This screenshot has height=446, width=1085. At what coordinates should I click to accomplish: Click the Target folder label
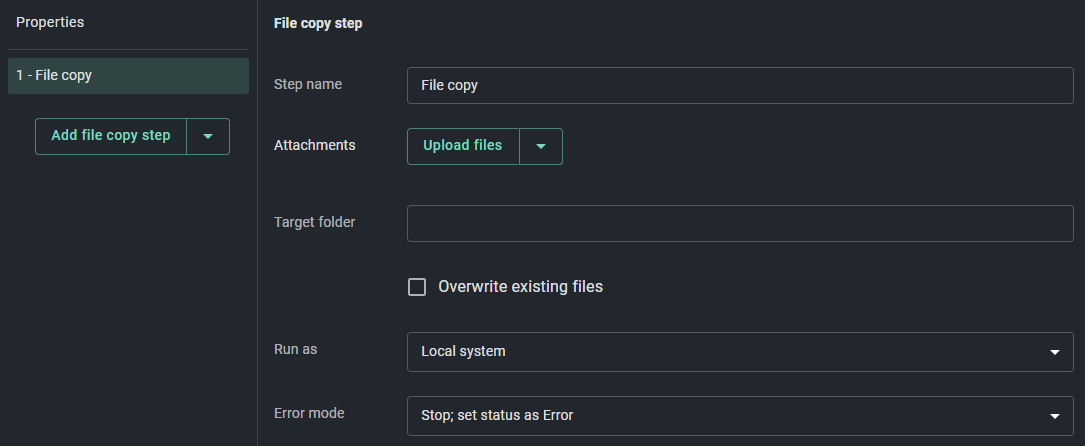tap(314, 222)
